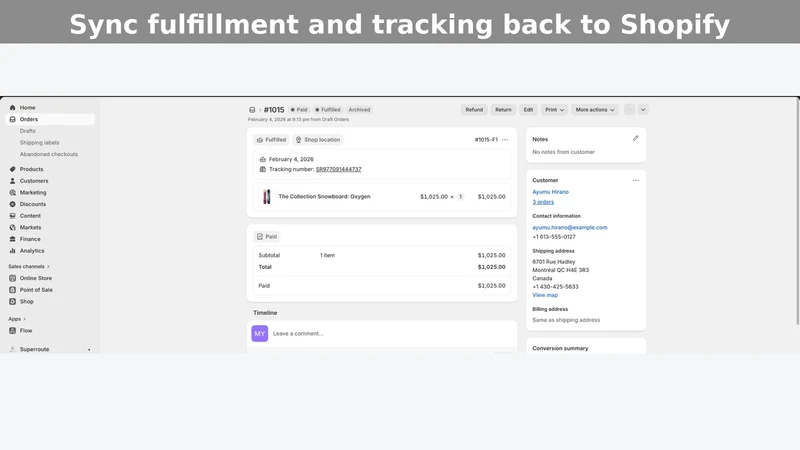Edit notes with the pencil icon

click(636, 138)
